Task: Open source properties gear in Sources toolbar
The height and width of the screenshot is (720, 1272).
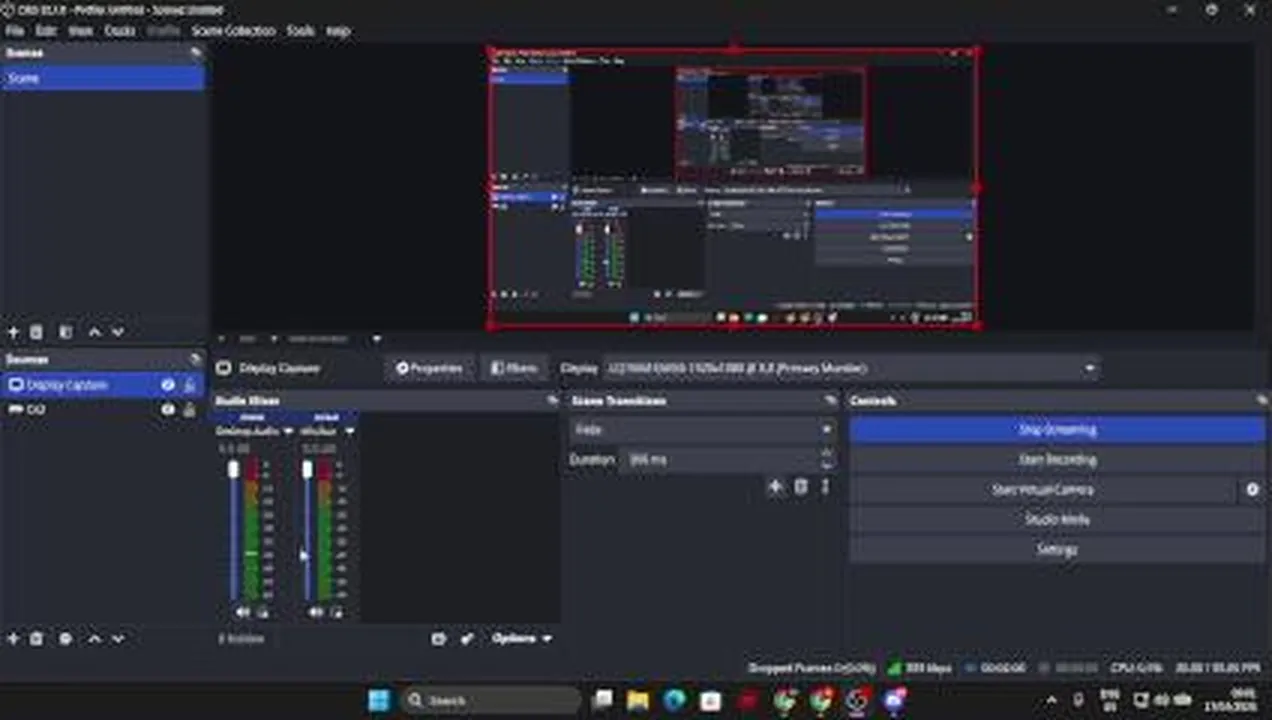Action: pyautogui.click(x=66, y=638)
